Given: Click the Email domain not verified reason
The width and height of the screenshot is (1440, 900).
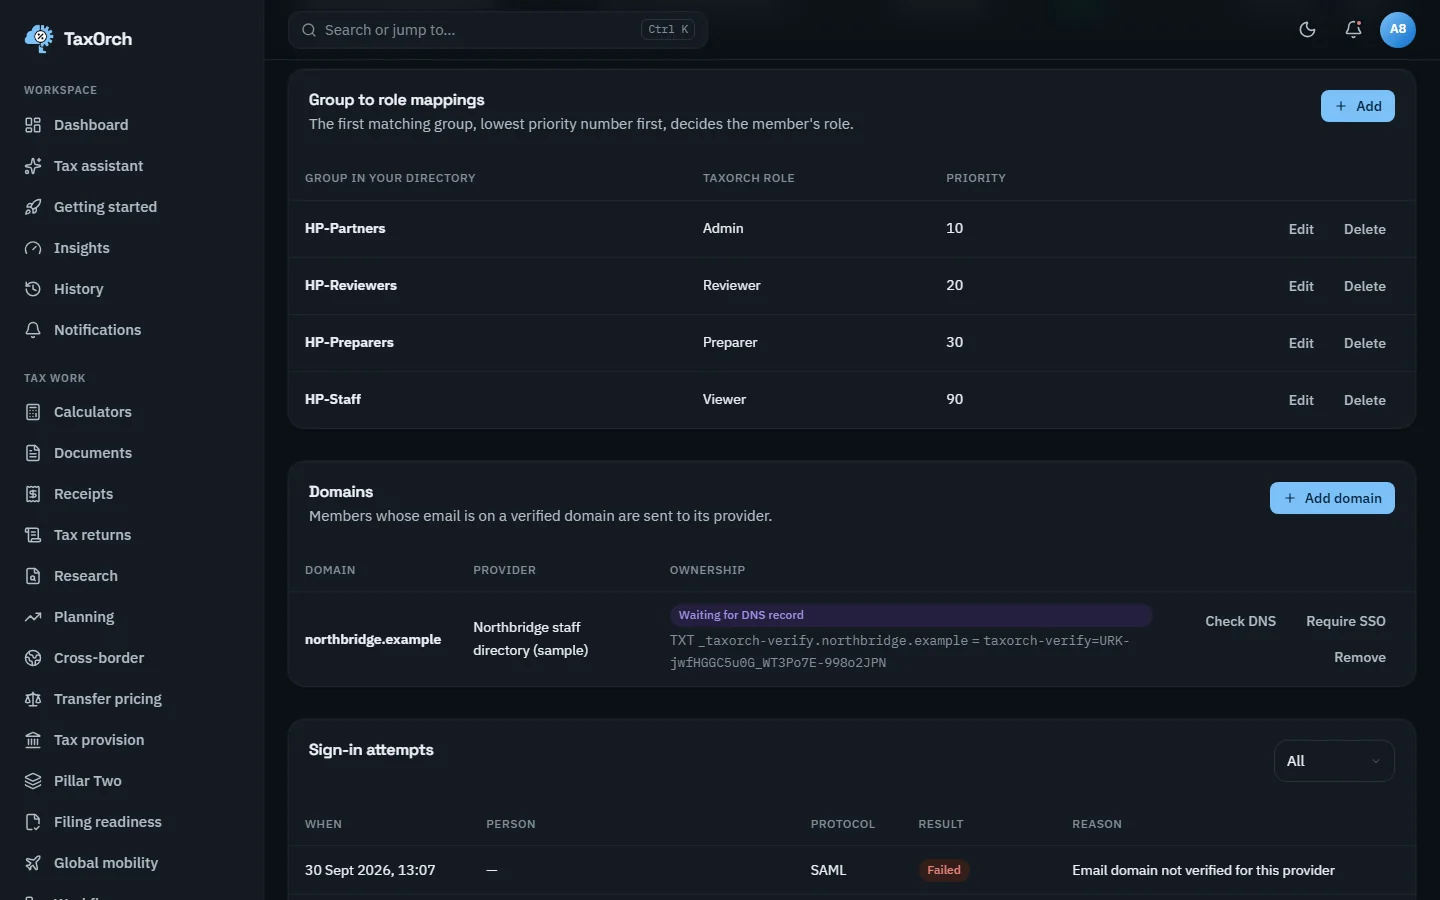Looking at the screenshot, I should tap(1203, 870).
